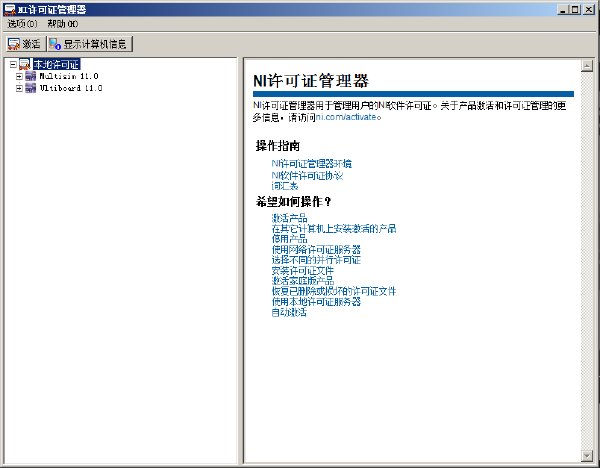Click the 显示计算机信息 toolbar button
The height and width of the screenshot is (468, 600).
point(90,44)
